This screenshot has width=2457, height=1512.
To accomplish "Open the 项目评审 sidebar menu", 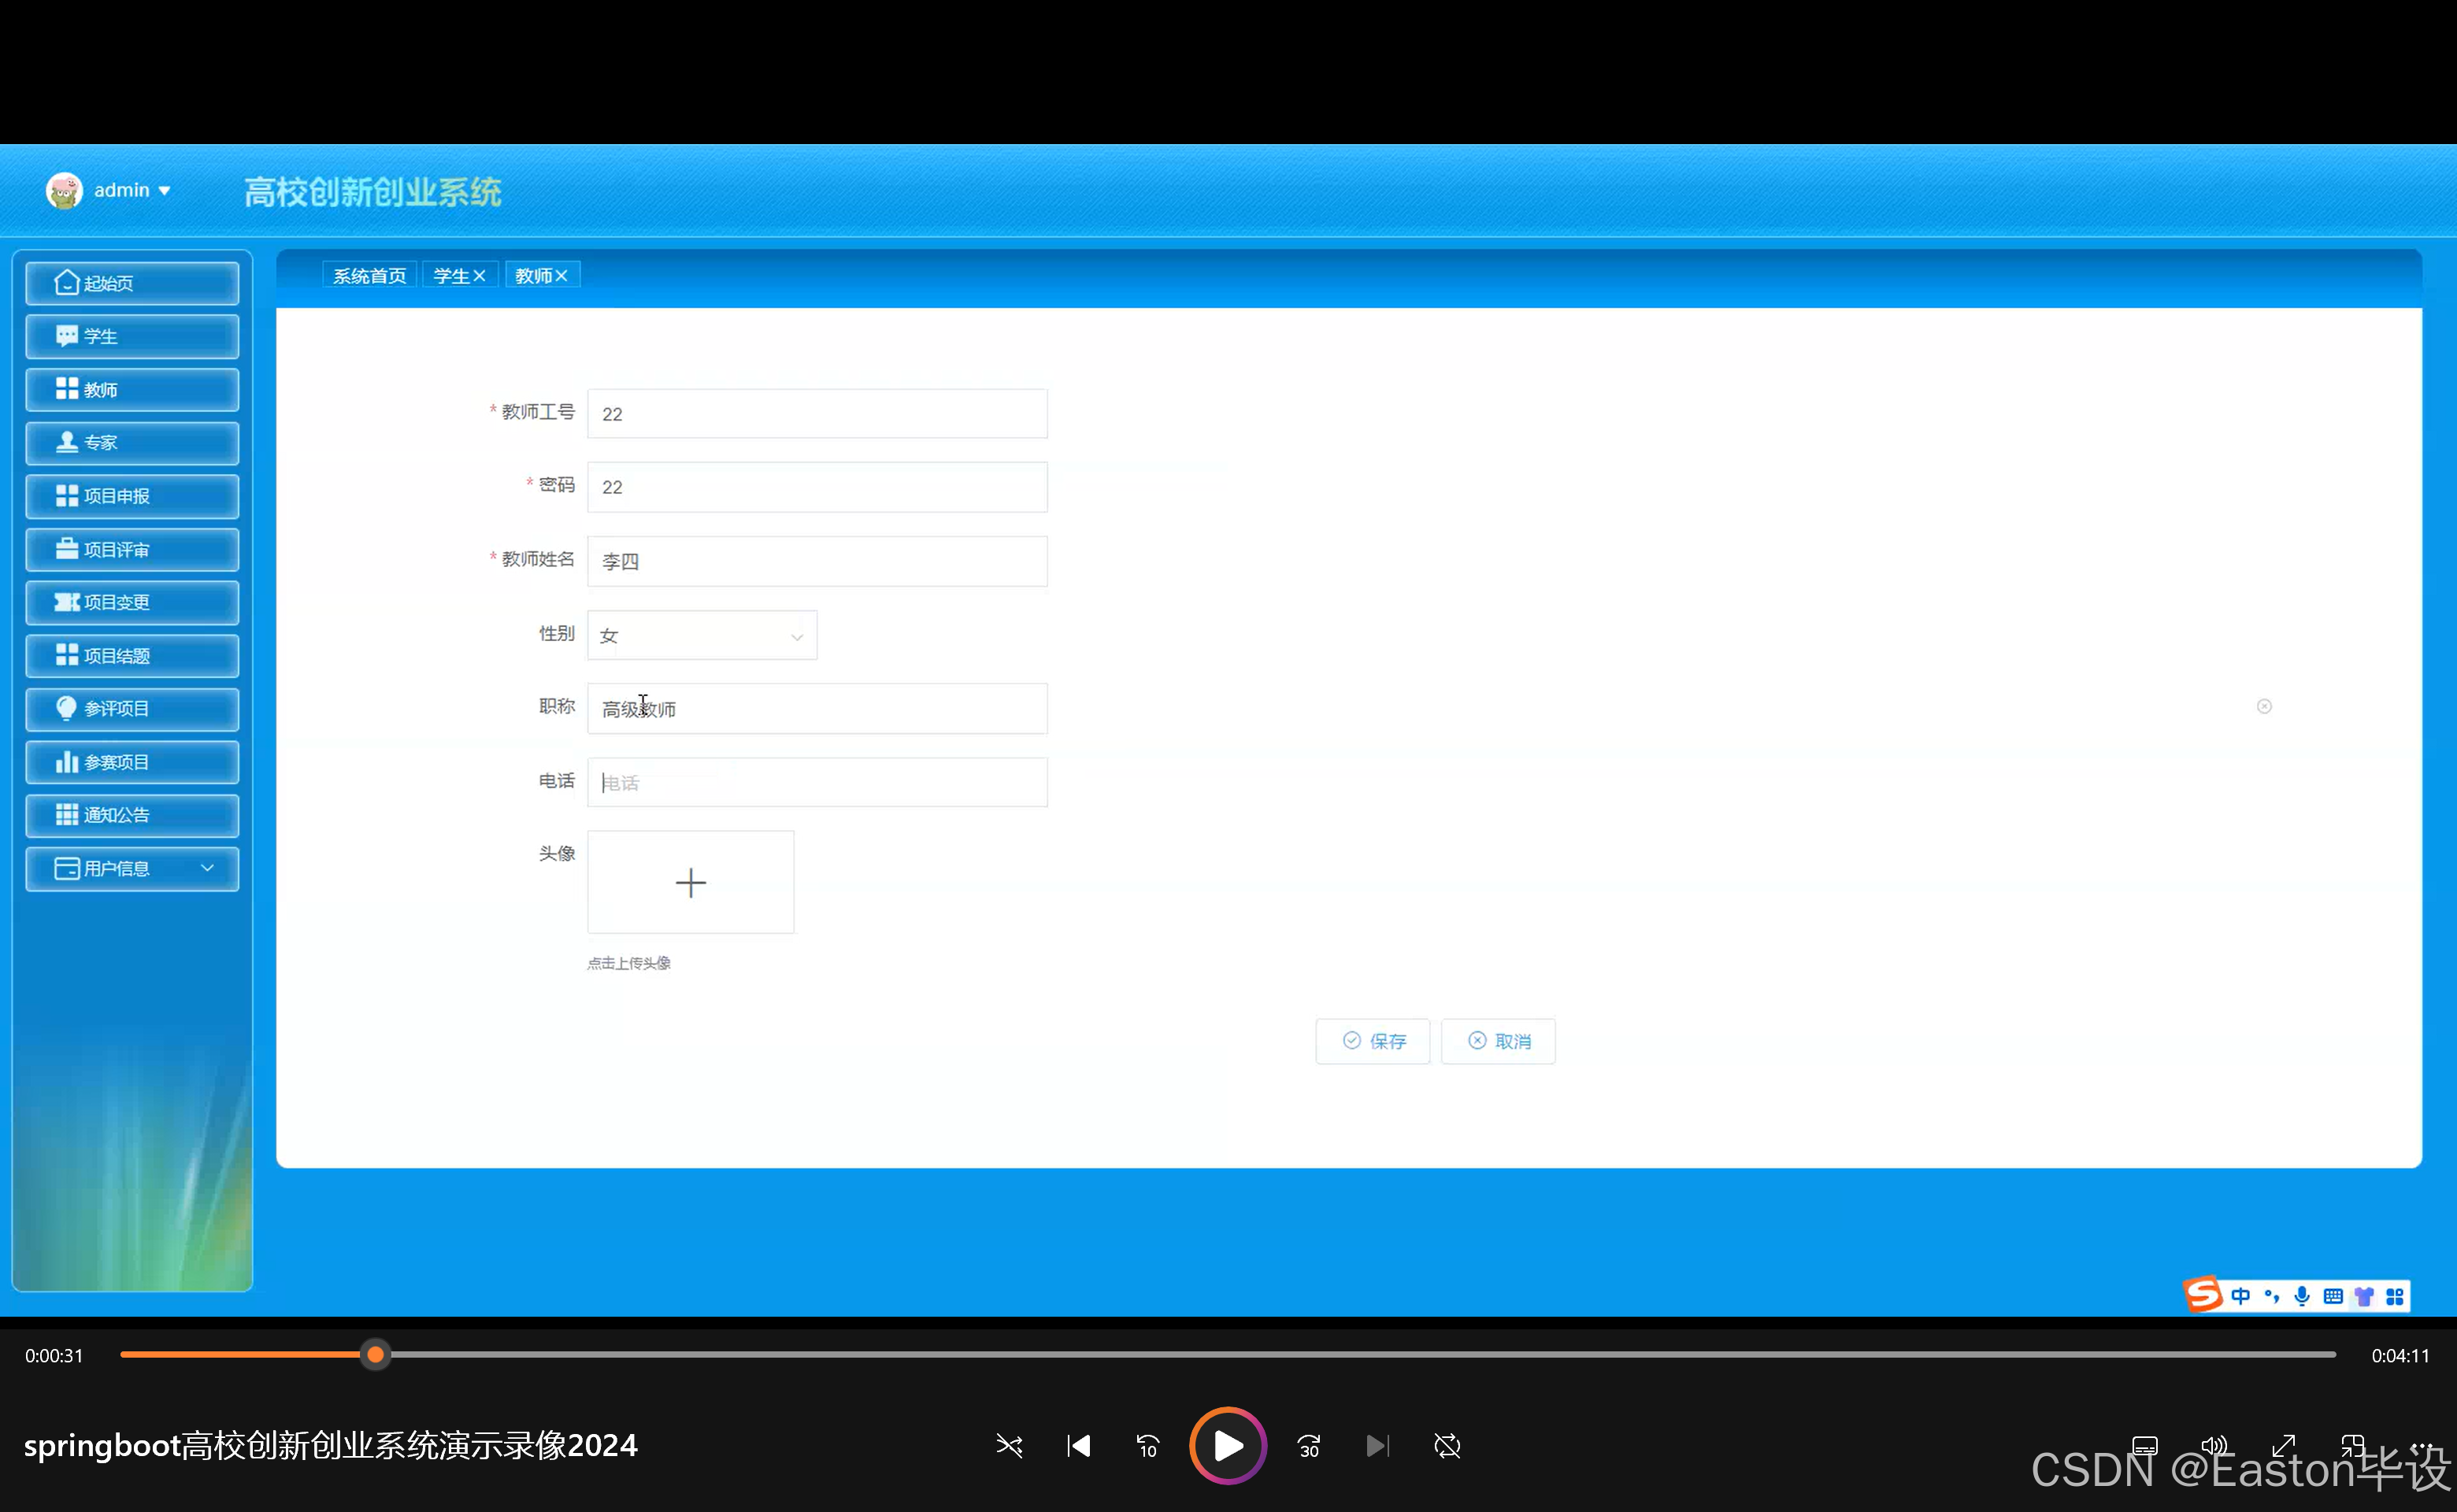I will point(132,549).
